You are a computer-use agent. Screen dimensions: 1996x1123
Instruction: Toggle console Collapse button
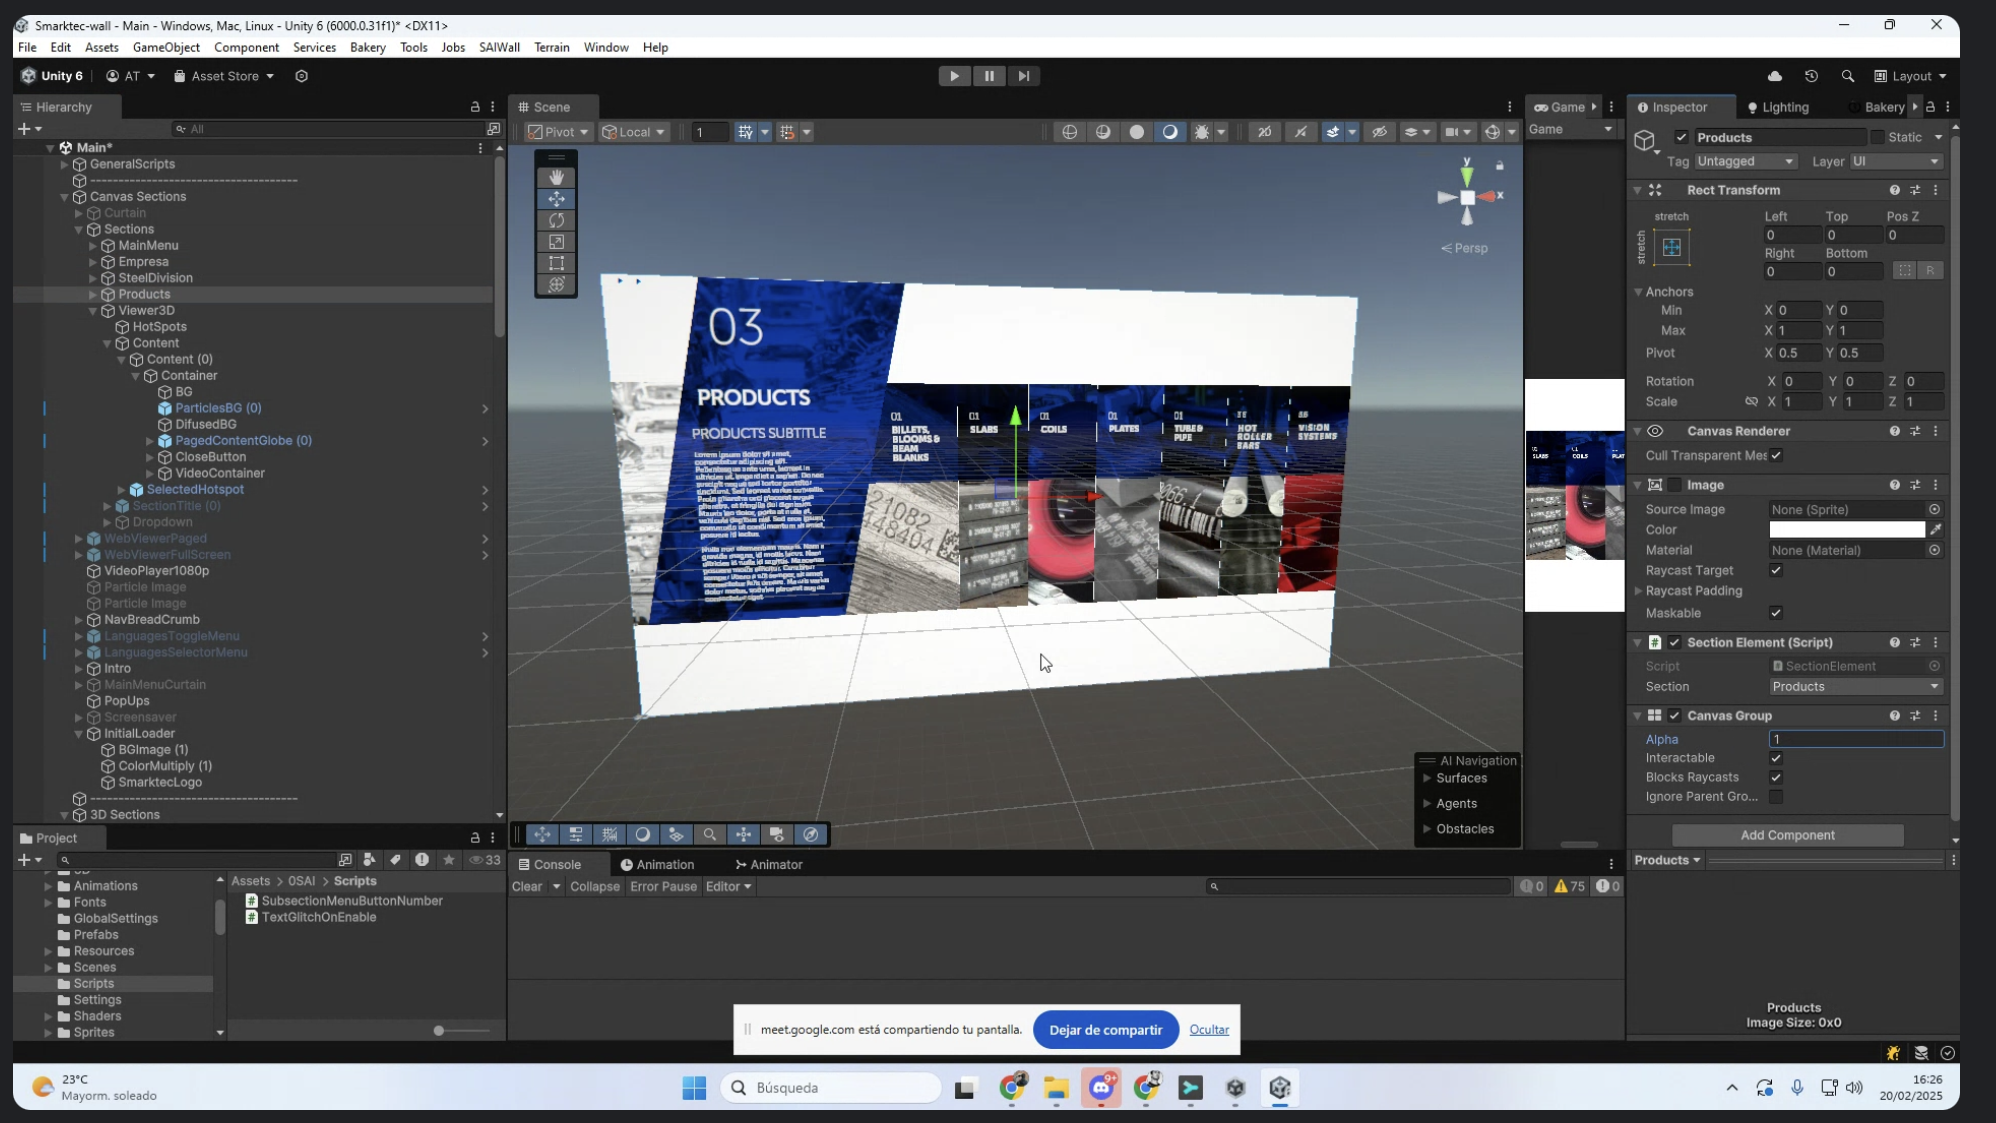(595, 888)
